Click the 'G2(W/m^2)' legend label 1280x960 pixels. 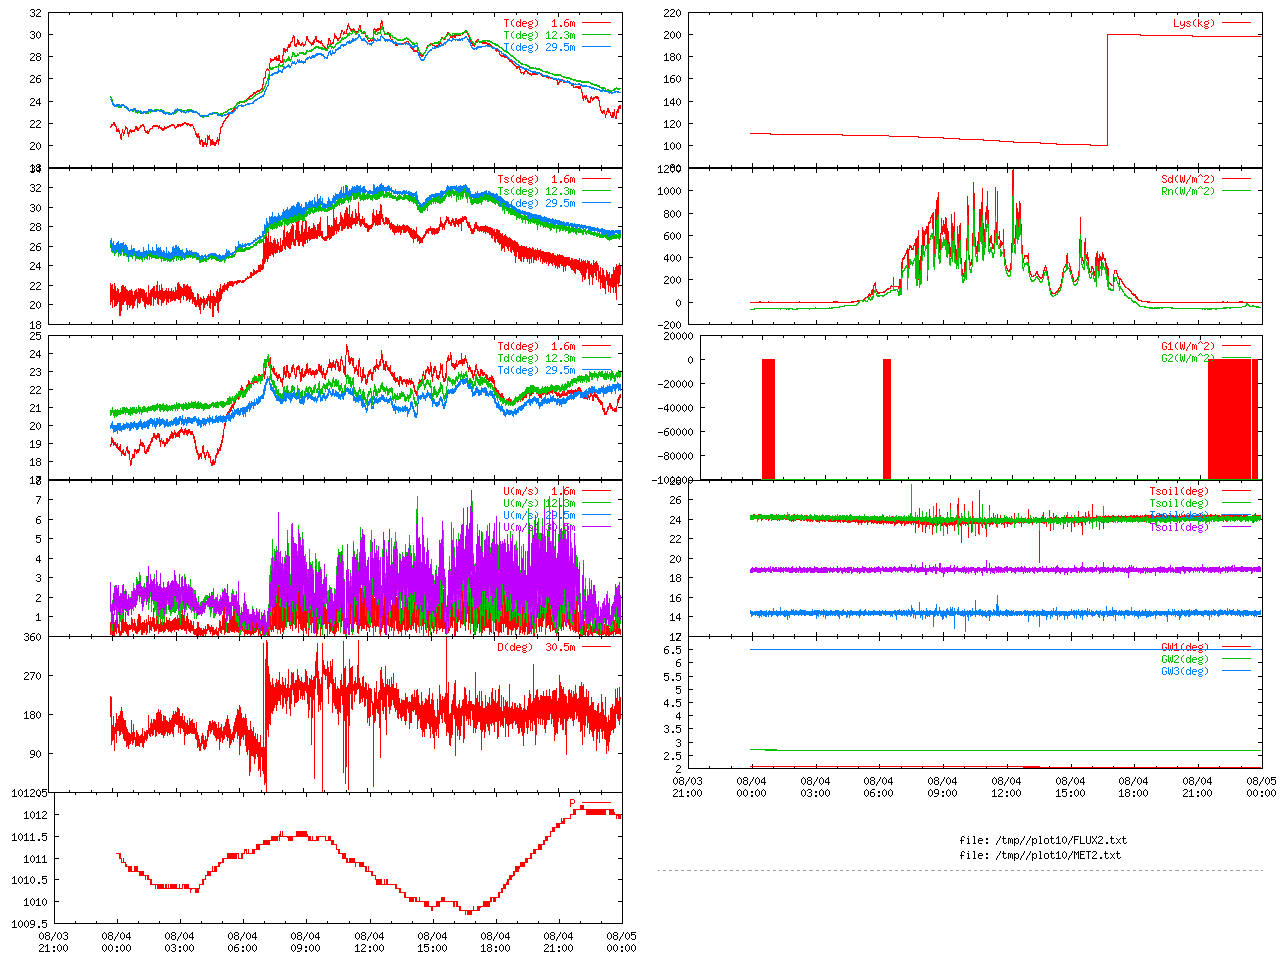(x=1188, y=359)
